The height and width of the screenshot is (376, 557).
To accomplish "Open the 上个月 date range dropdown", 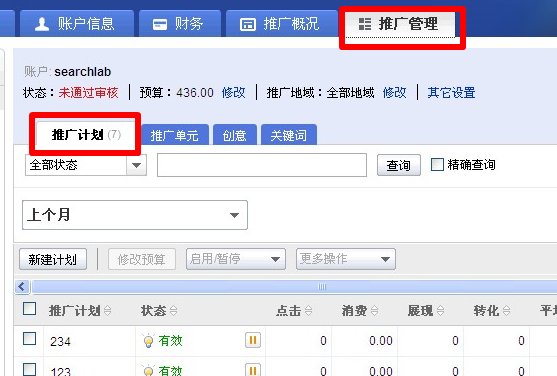I will click(135, 215).
